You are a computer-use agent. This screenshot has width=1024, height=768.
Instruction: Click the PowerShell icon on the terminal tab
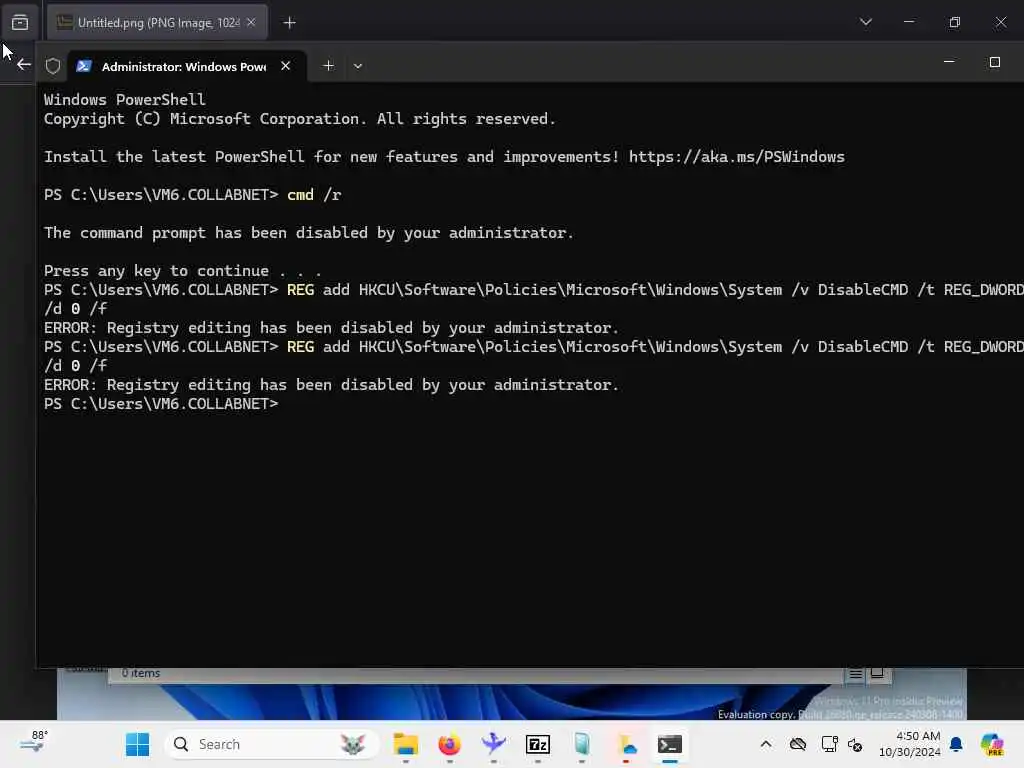(x=84, y=66)
